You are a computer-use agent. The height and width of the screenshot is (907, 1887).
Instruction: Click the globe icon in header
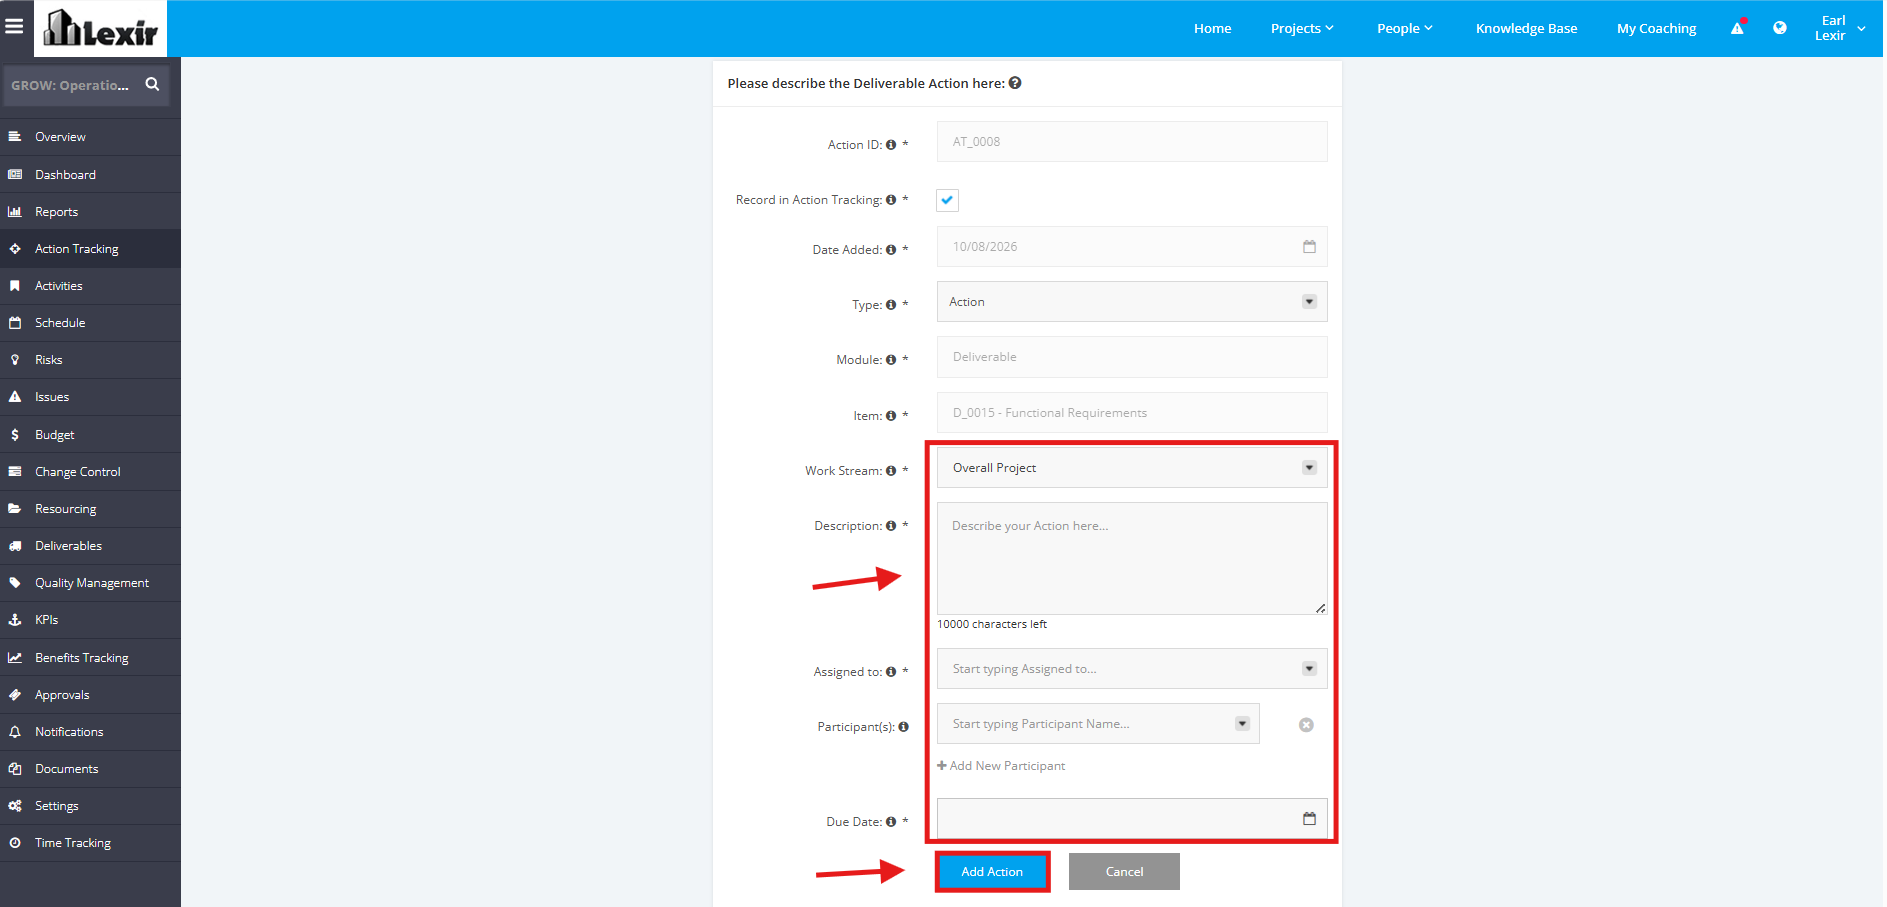click(1780, 28)
